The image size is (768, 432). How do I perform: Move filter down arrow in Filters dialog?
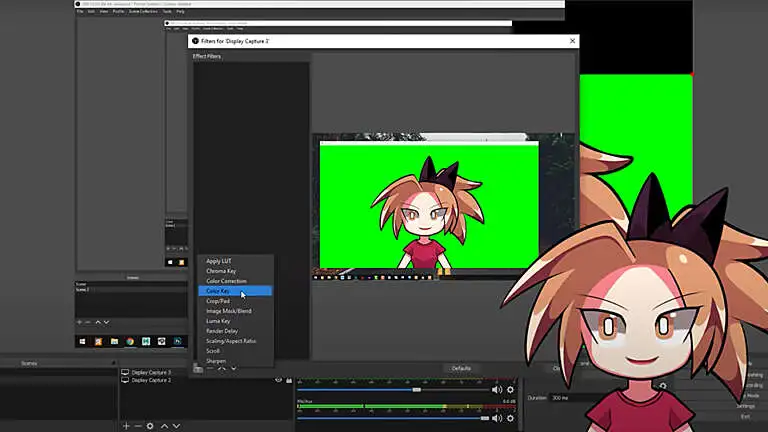click(x=234, y=368)
